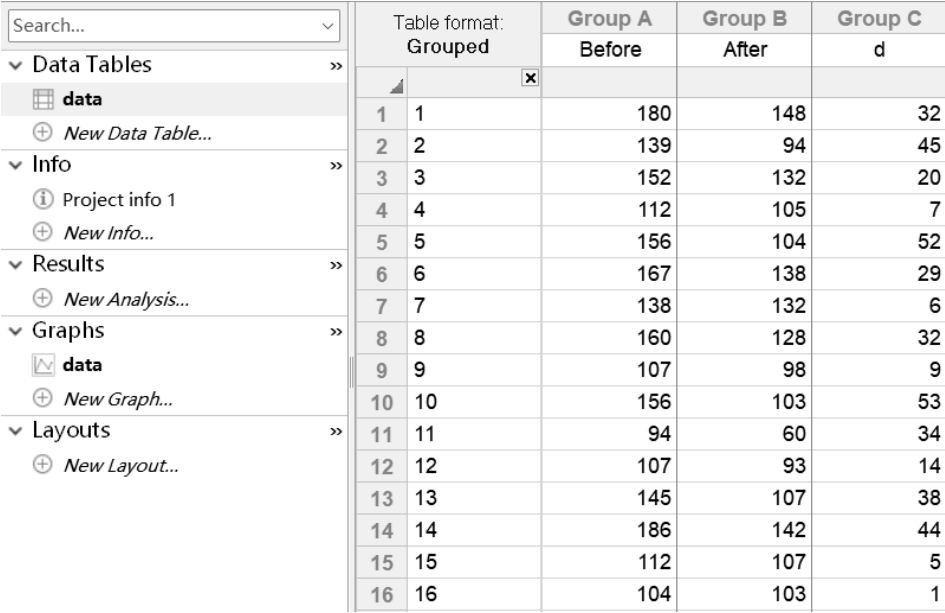Collapse the Layouts section chevron

pyautogui.click(x=12, y=432)
